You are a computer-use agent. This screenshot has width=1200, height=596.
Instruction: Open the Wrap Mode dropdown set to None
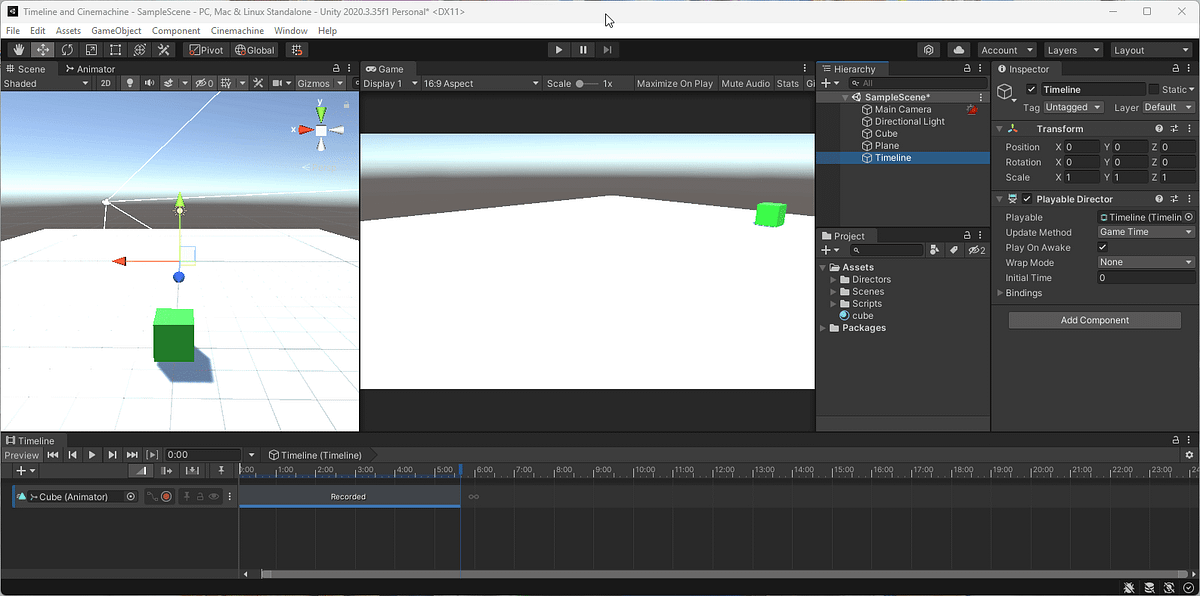tap(1146, 262)
